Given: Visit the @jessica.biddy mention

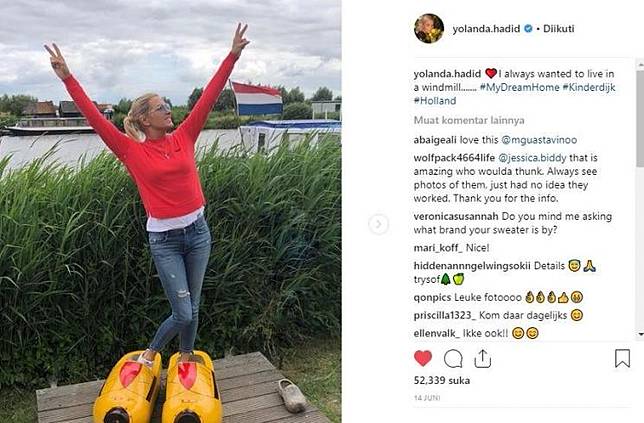Looking at the screenshot, I should click(x=532, y=158).
